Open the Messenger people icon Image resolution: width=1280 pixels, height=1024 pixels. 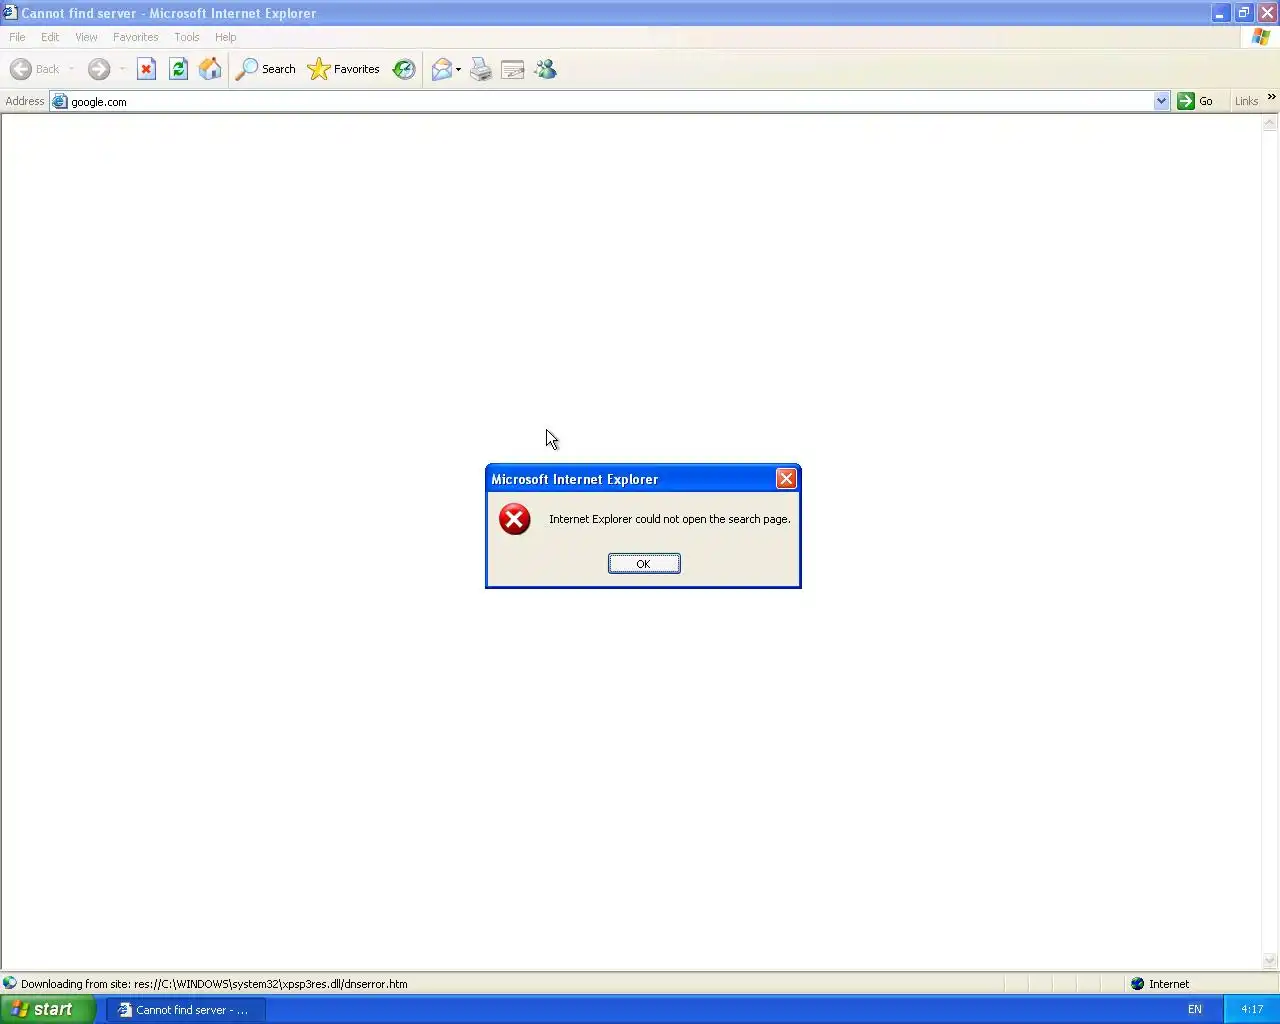point(545,69)
